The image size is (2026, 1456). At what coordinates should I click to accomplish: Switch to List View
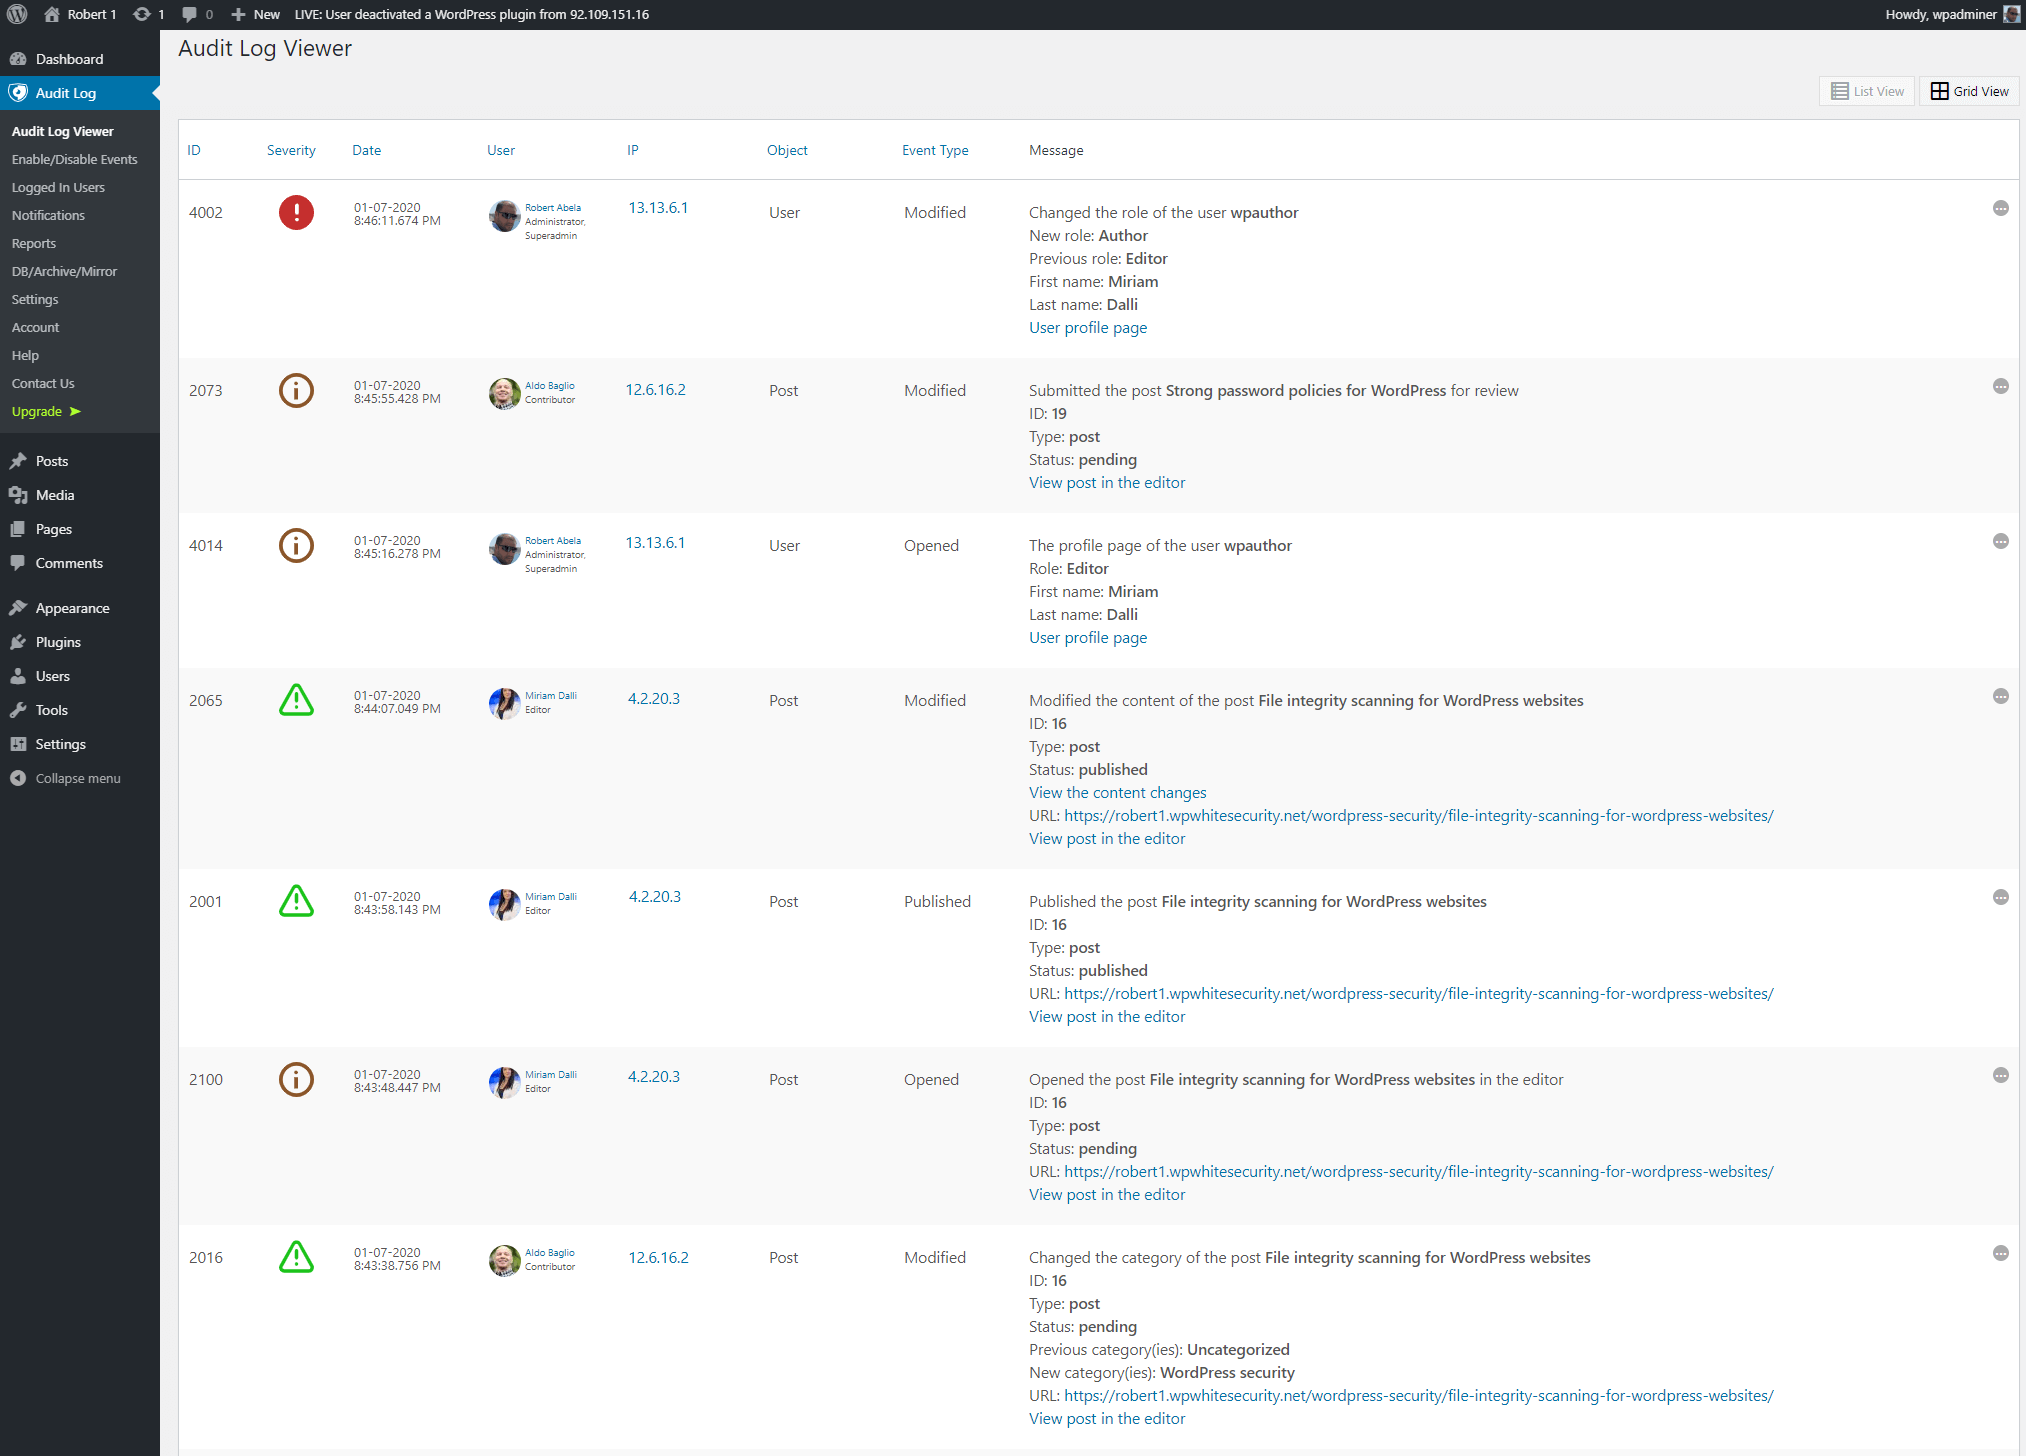pyautogui.click(x=1867, y=91)
